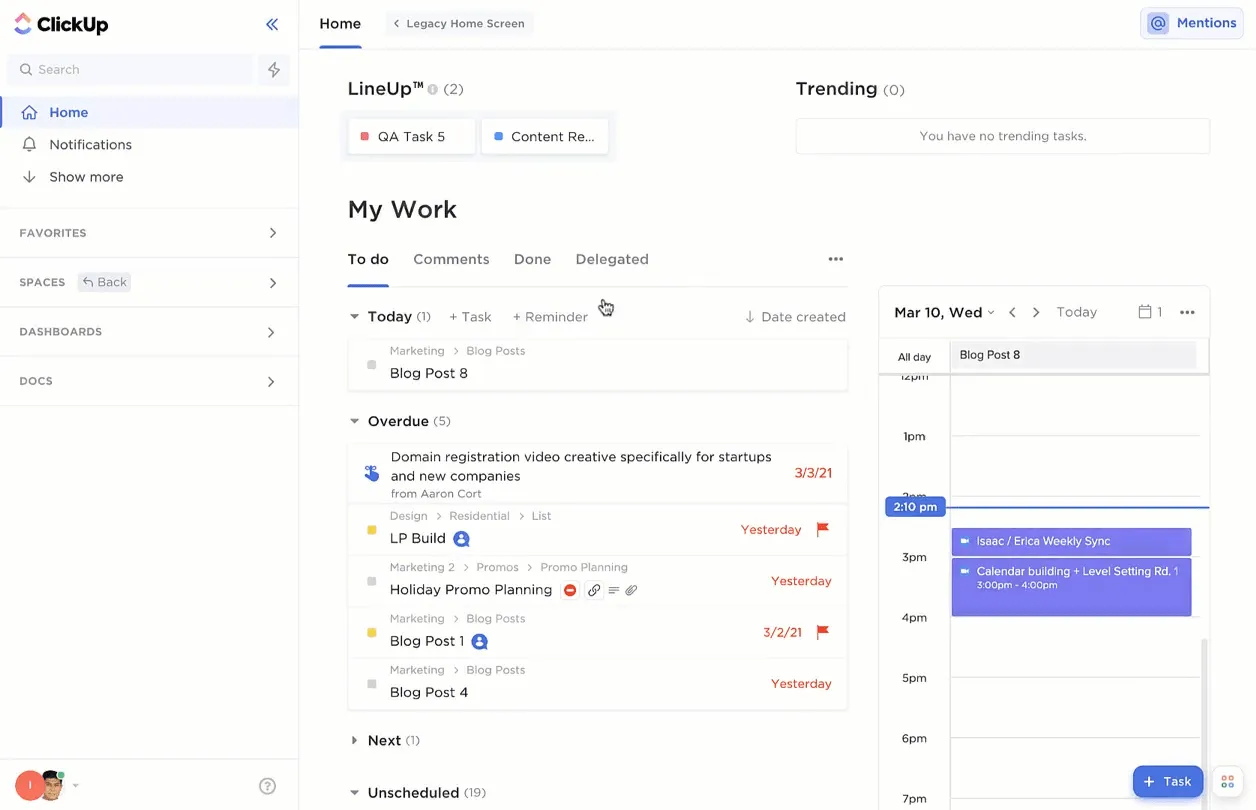The height and width of the screenshot is (810, 1256).
Task: Open Content Re... LineUp card
Action: pyautogui.click(x=545, y=136)
